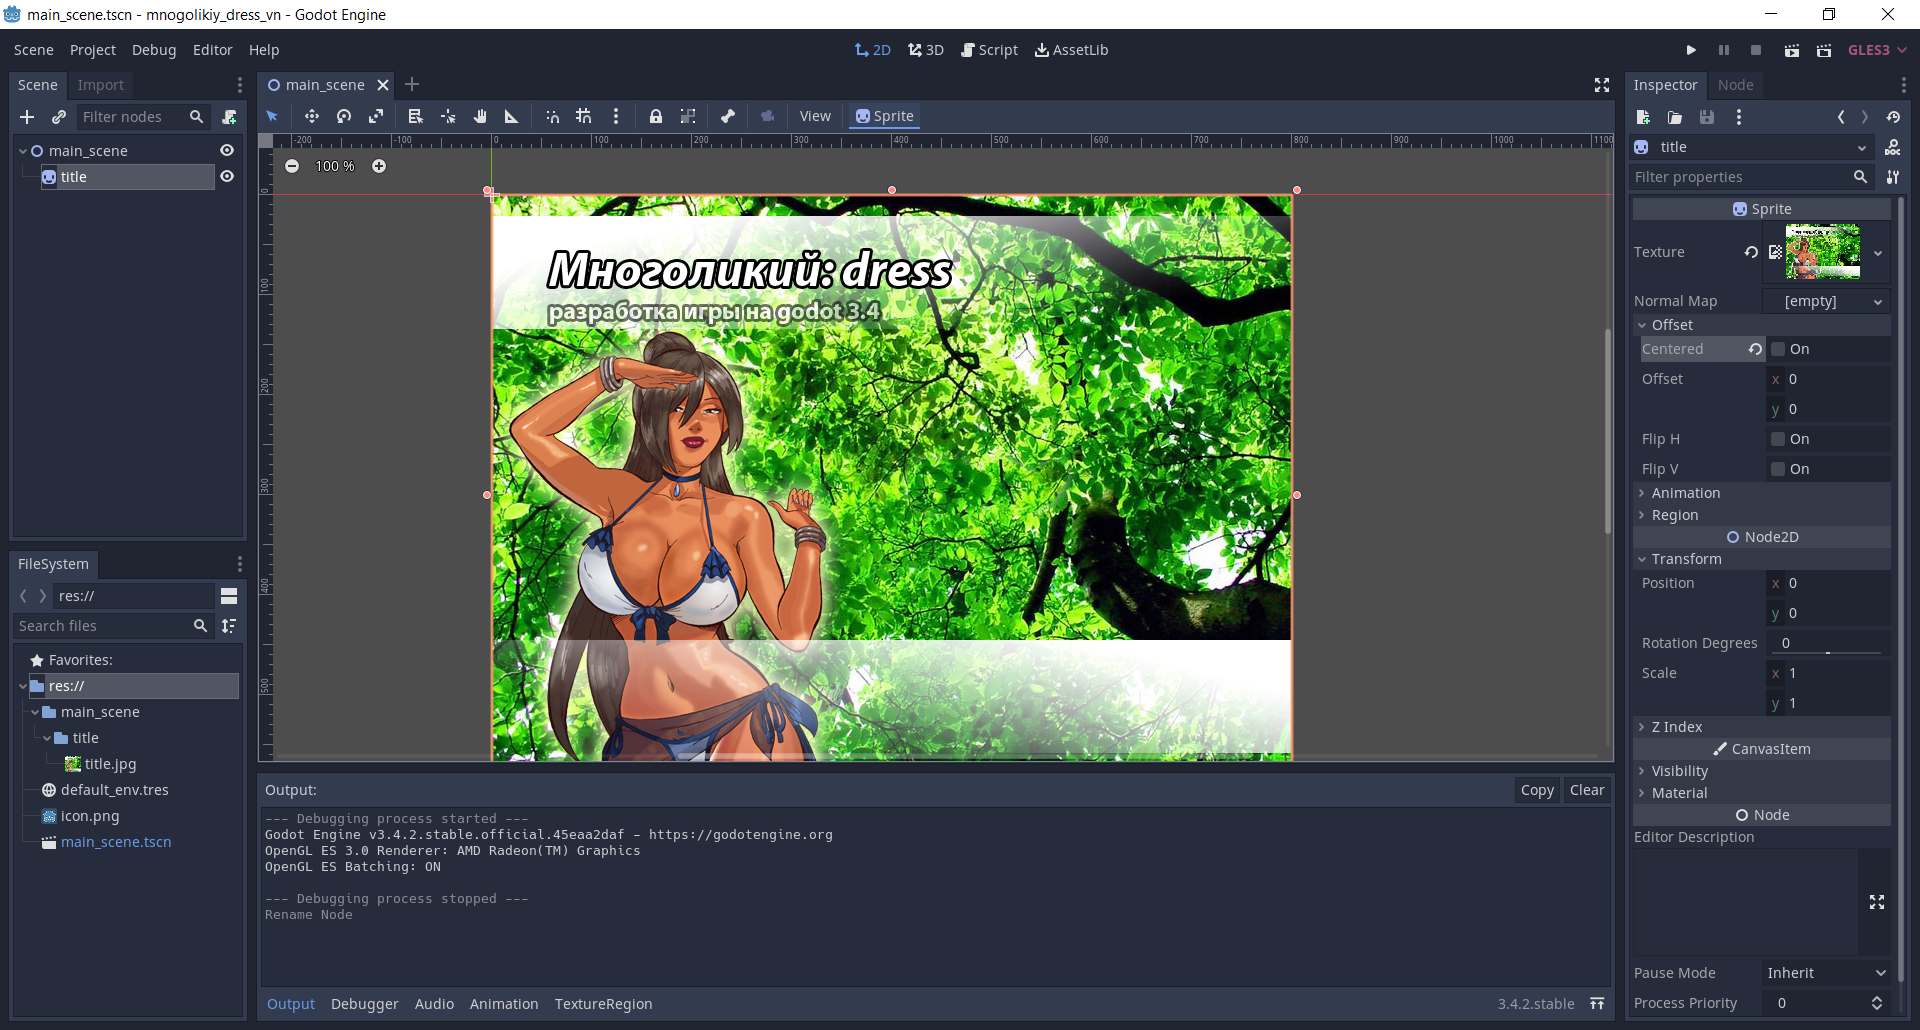Enable the Flip V checkbox
This screenshot has width=1920, height=1030.
(1778, 469)
